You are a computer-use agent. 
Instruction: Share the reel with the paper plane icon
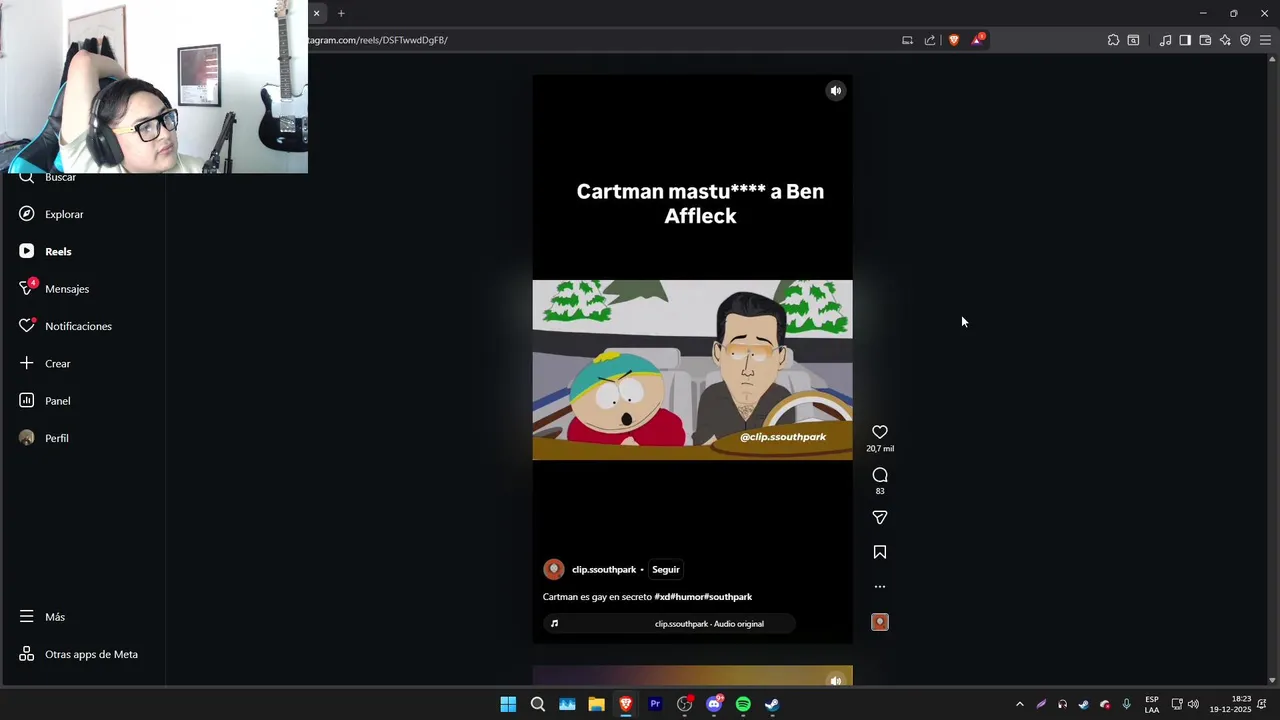coord(880,517)
